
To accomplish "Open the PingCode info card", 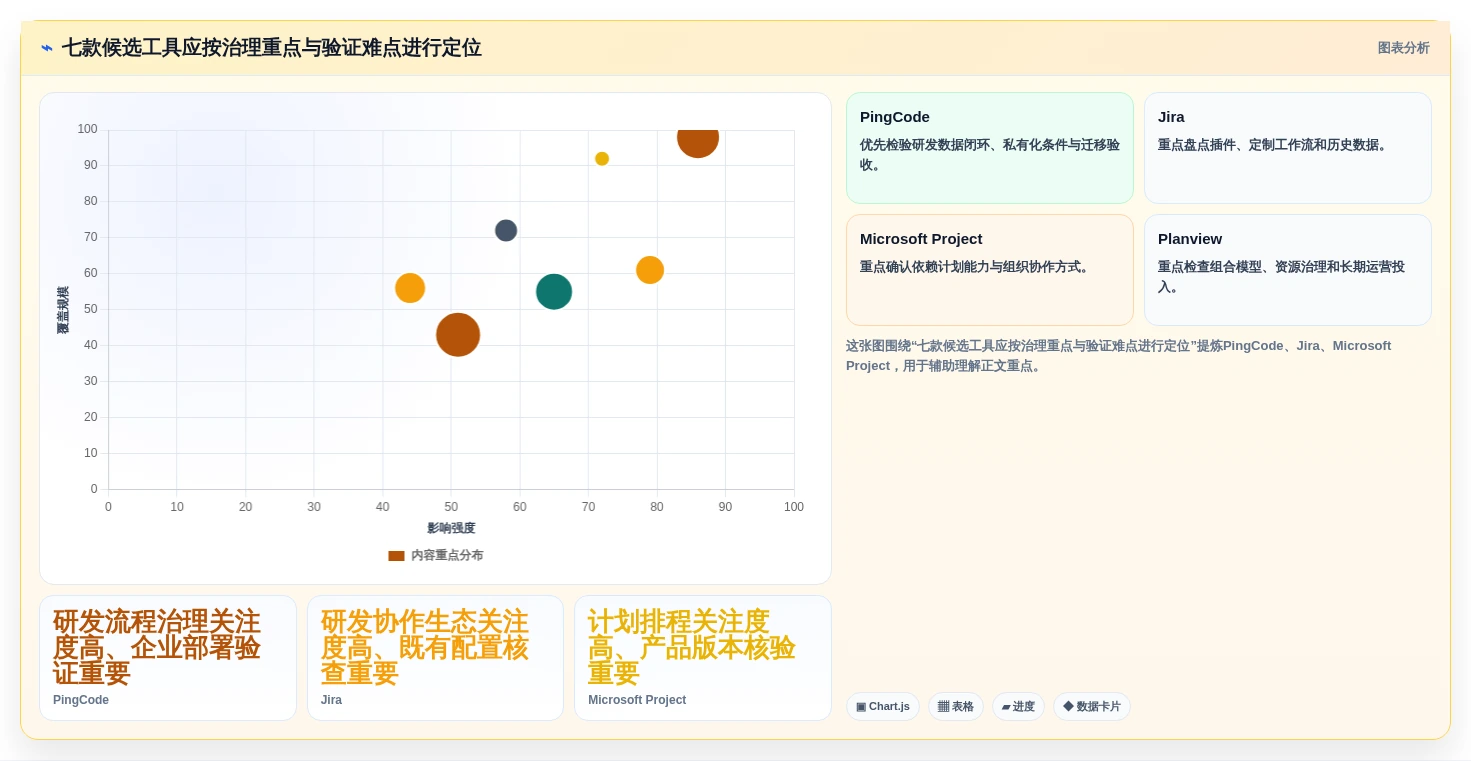I will click(989, 148).
